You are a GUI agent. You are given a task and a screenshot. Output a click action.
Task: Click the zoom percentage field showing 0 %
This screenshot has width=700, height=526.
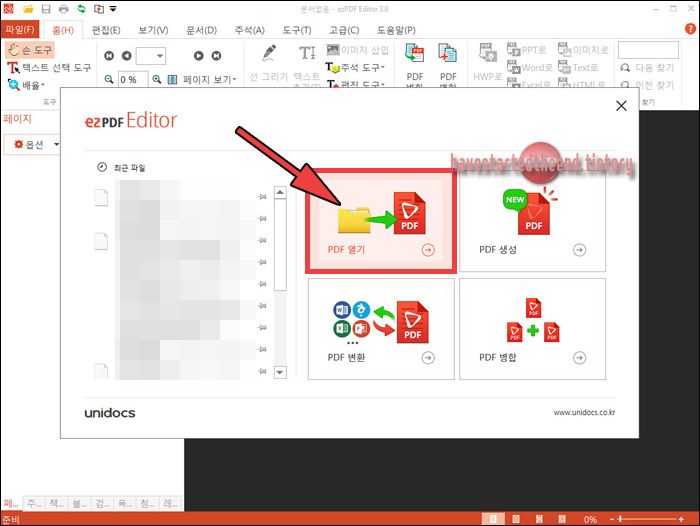(x=133, y=79)
